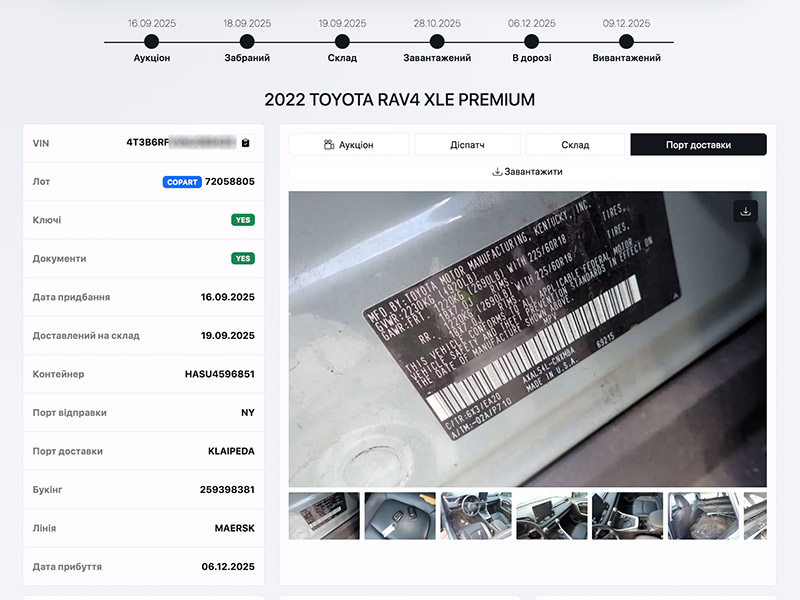The image size is (800, 600).
Task: Click the timeline date 28.10.2025
Action: pos(437,23)
